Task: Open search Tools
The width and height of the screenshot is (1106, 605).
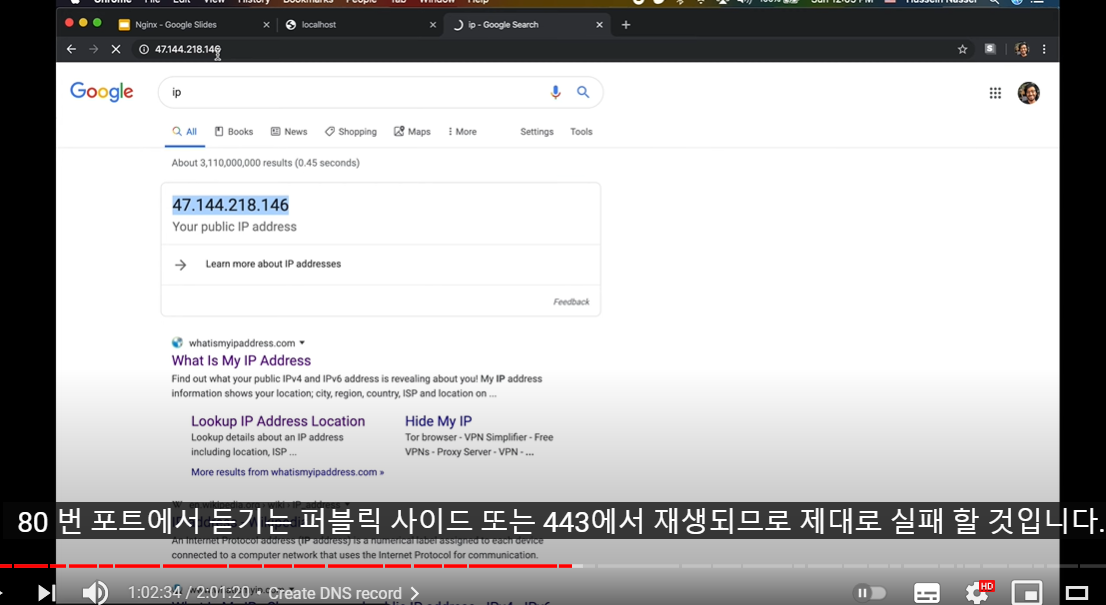Action: (x=581, y=132)
